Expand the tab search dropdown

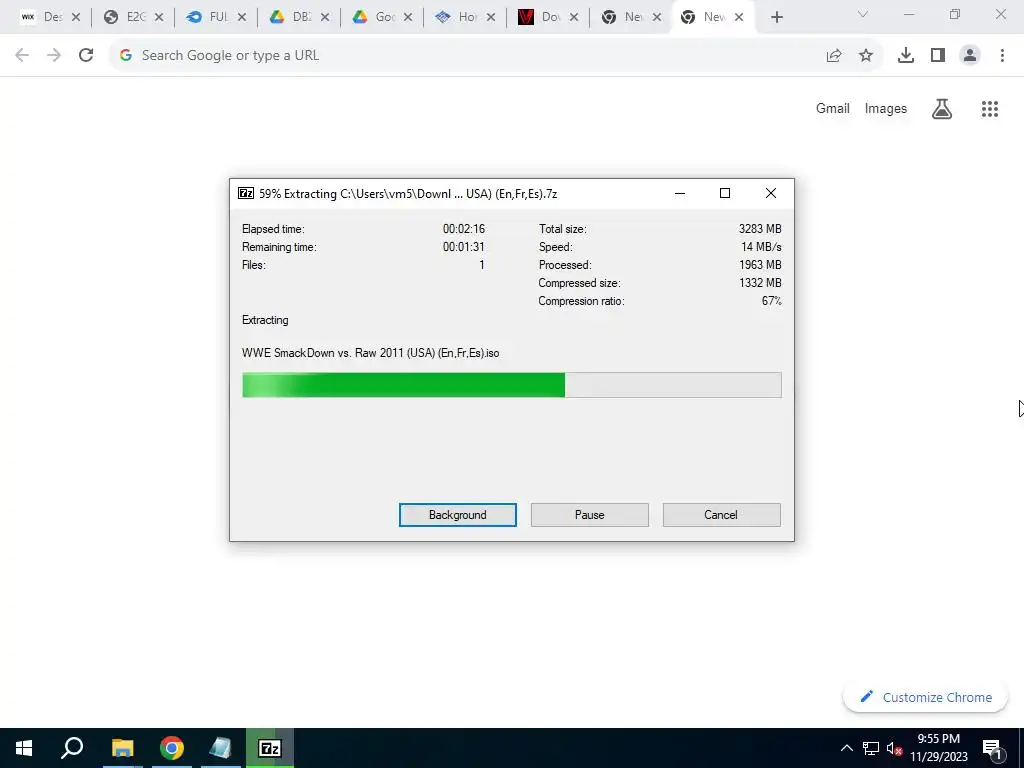pyautogui.click(x=863, y=14)
